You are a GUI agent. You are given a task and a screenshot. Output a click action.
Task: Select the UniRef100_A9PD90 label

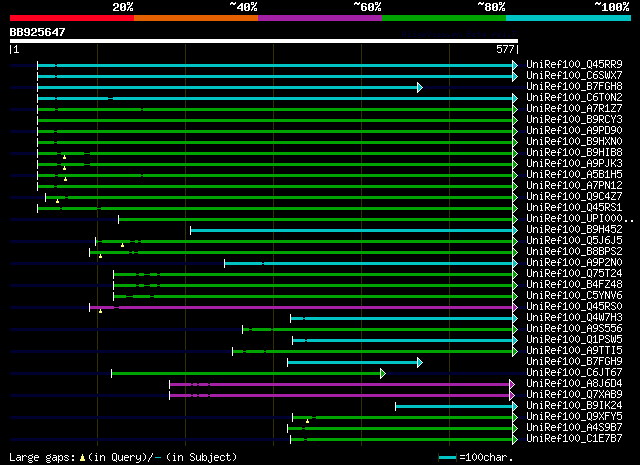[x=574, y=131]
